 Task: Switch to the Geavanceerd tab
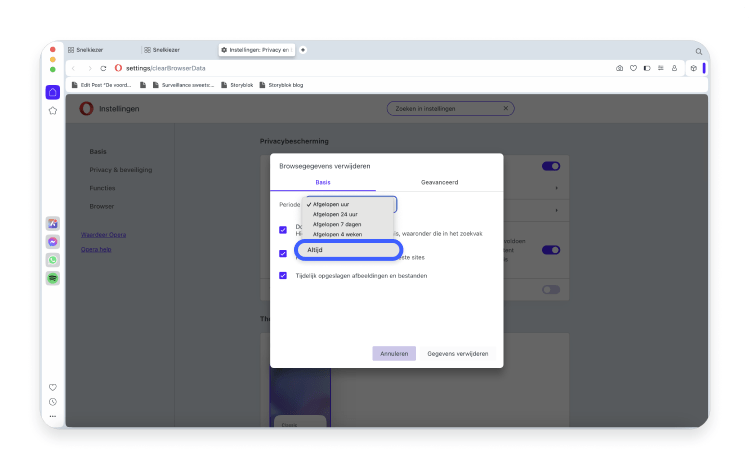tap(440, 183)
